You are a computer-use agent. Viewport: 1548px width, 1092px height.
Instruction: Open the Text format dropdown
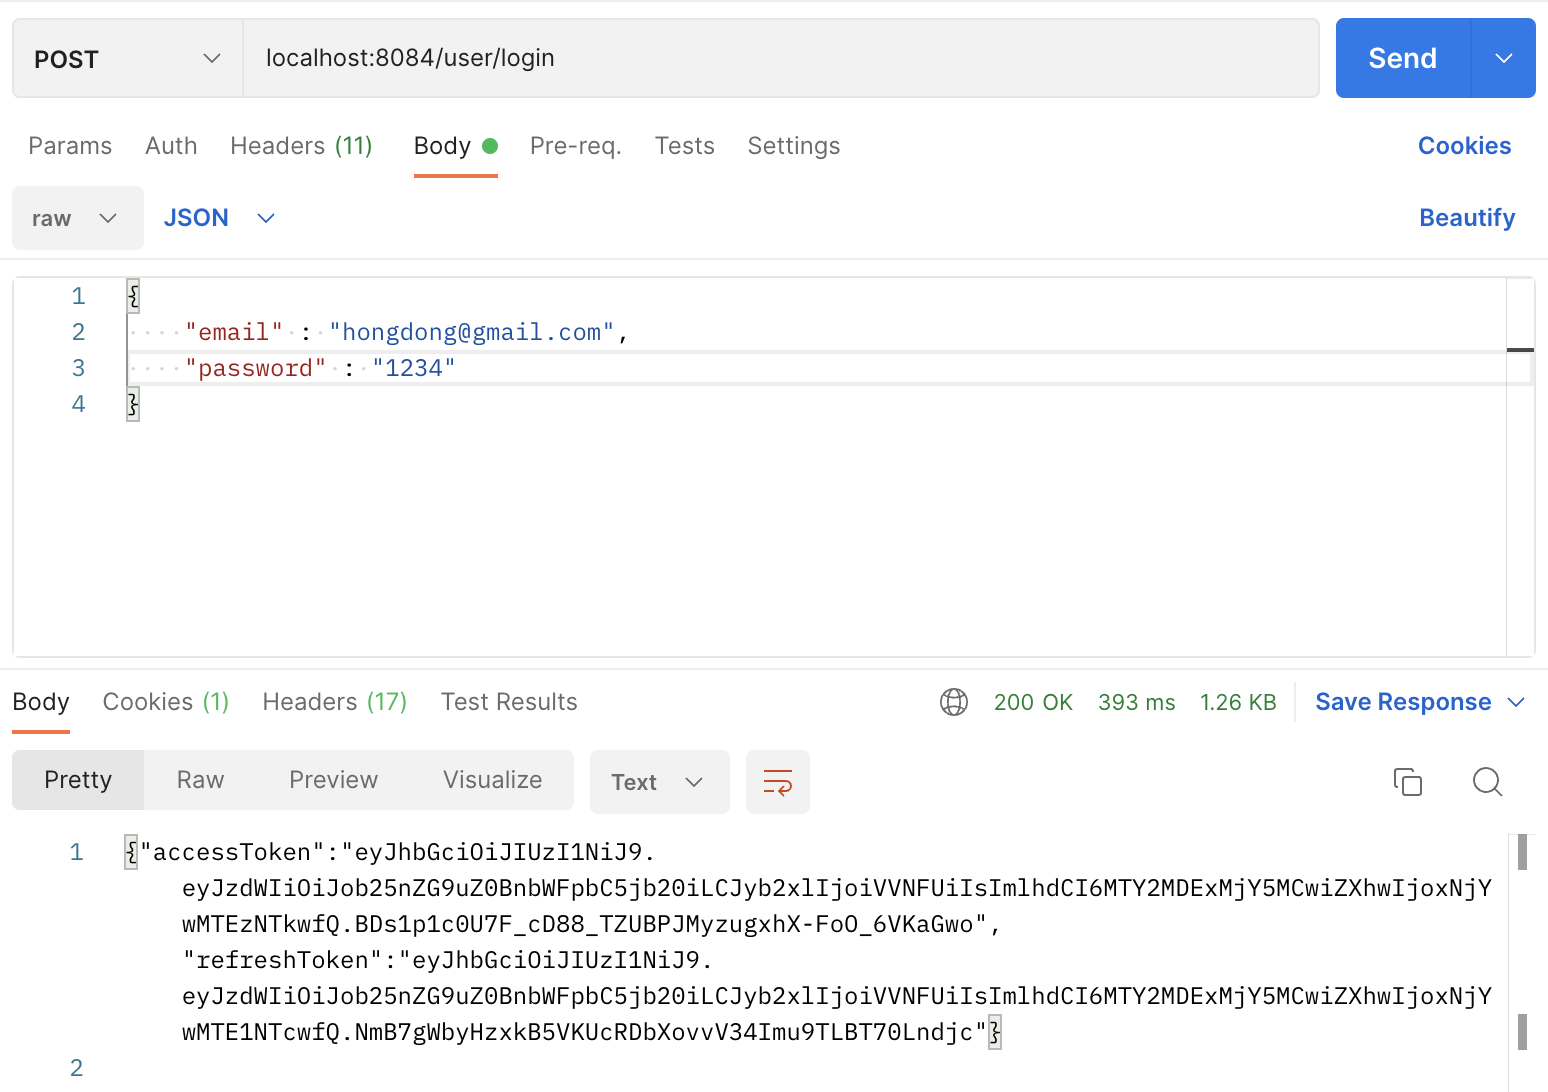(659, 782)
